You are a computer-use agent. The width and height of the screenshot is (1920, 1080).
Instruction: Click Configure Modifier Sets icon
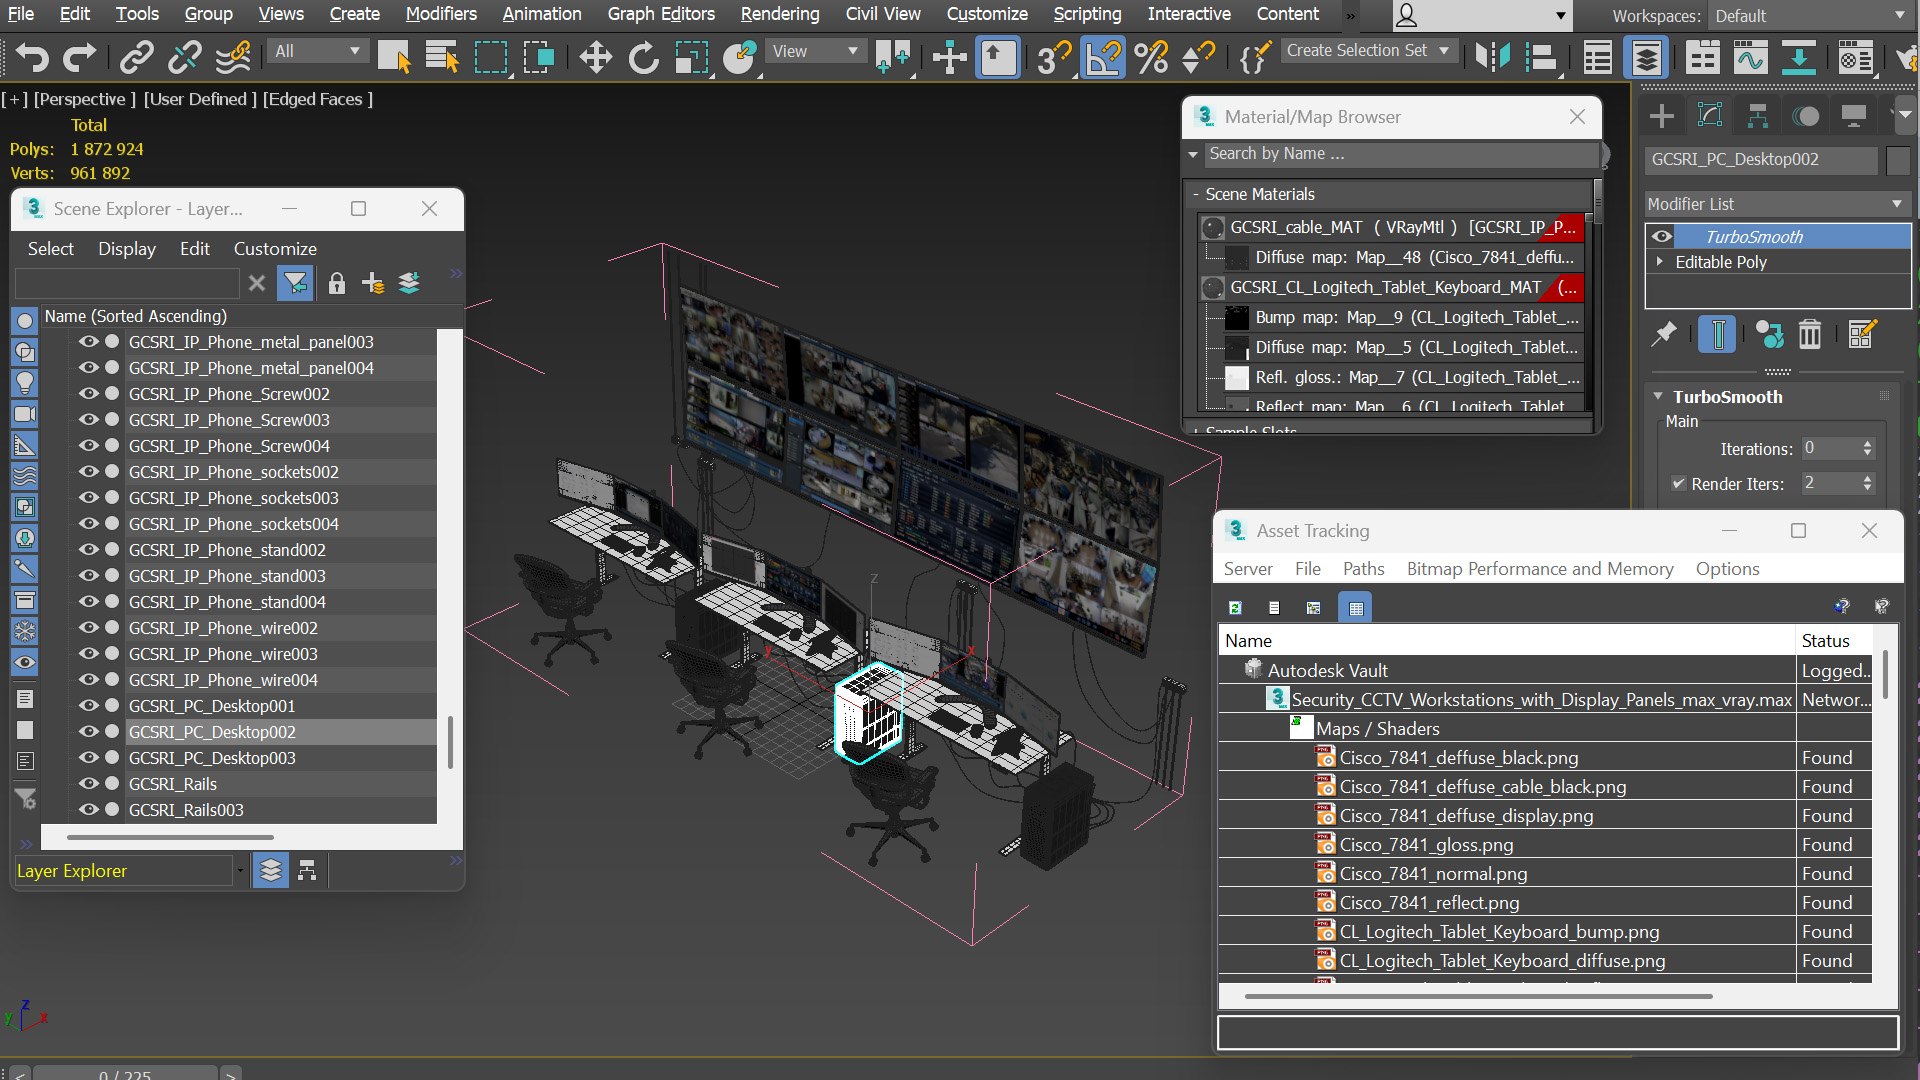coord(1862,334)
